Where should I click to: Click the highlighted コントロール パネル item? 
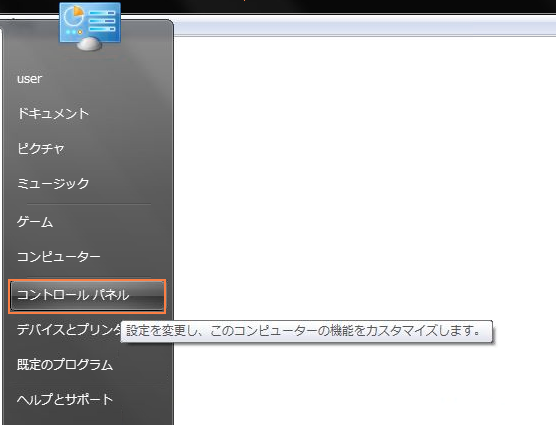coord(87,296)
